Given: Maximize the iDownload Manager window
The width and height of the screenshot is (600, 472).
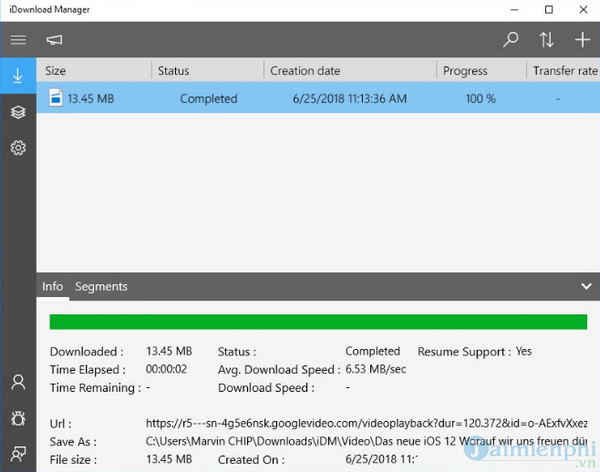Looking at the screenshot, I should [549, 10].
